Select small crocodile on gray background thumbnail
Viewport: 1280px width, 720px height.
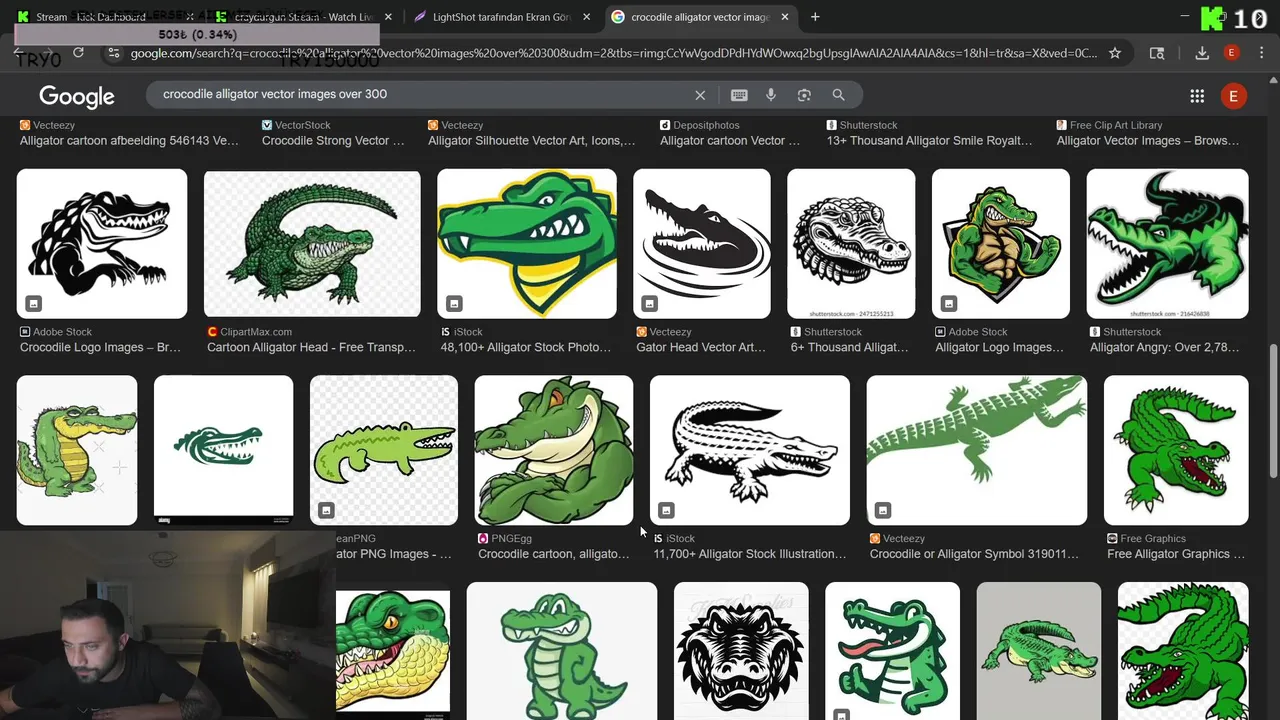pos(1039,651)
